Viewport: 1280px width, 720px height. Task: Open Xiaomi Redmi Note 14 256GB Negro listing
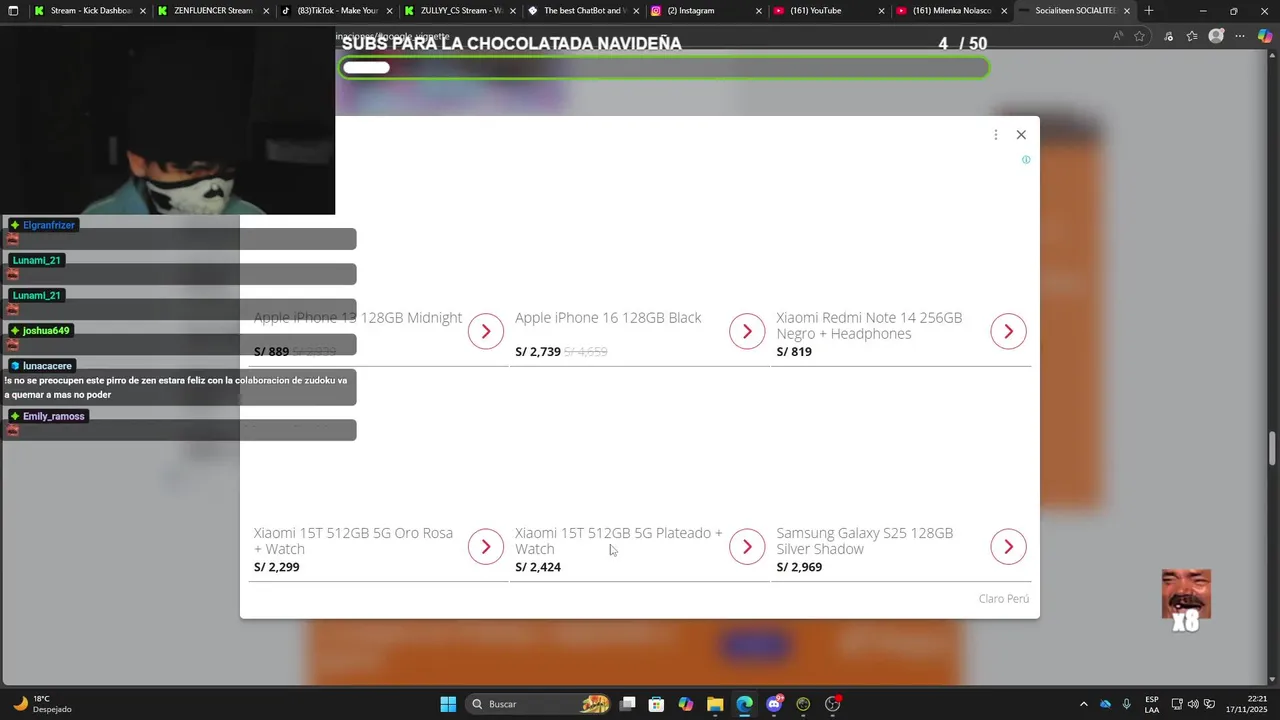[869, 325]
